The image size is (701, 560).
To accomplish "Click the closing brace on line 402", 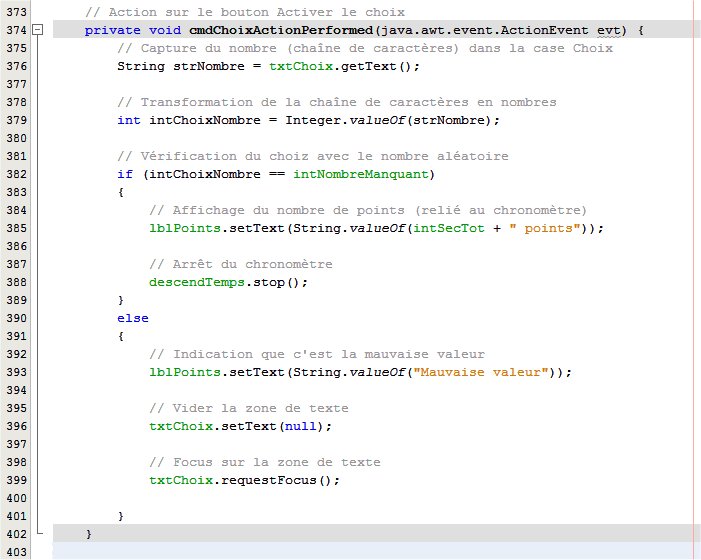I will [89, 534].
